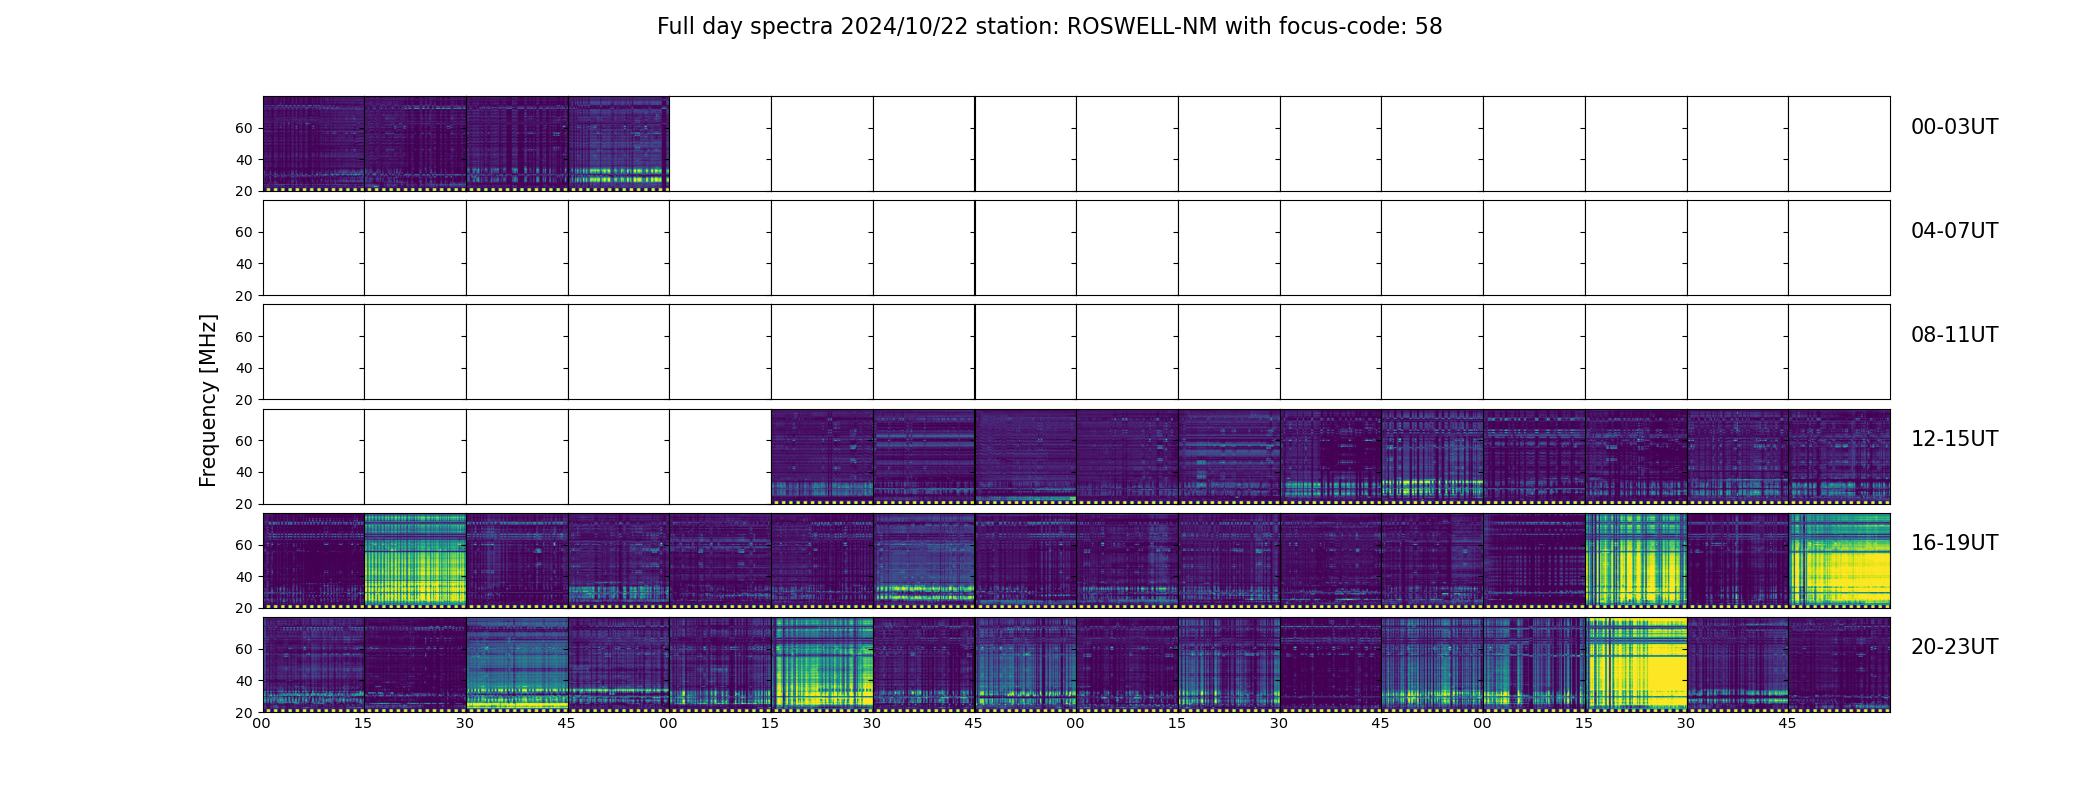Click the 60 MHz tick of the 20-23UT row
This screenshot has width=2100, height=800.
coord(244,649)
